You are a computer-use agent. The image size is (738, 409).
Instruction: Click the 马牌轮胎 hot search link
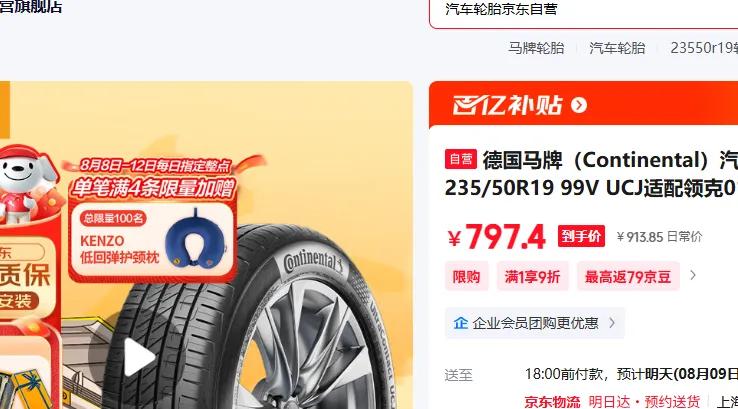536,48
